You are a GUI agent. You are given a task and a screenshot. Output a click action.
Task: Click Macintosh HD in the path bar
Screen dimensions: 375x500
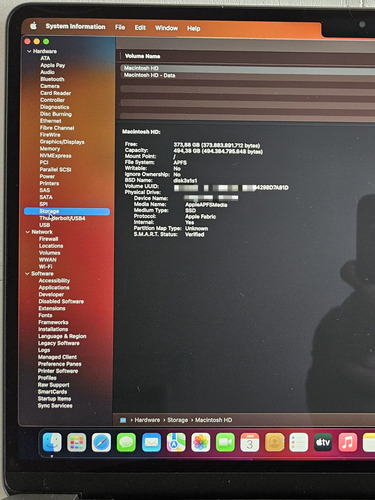[x=214, y=420]
